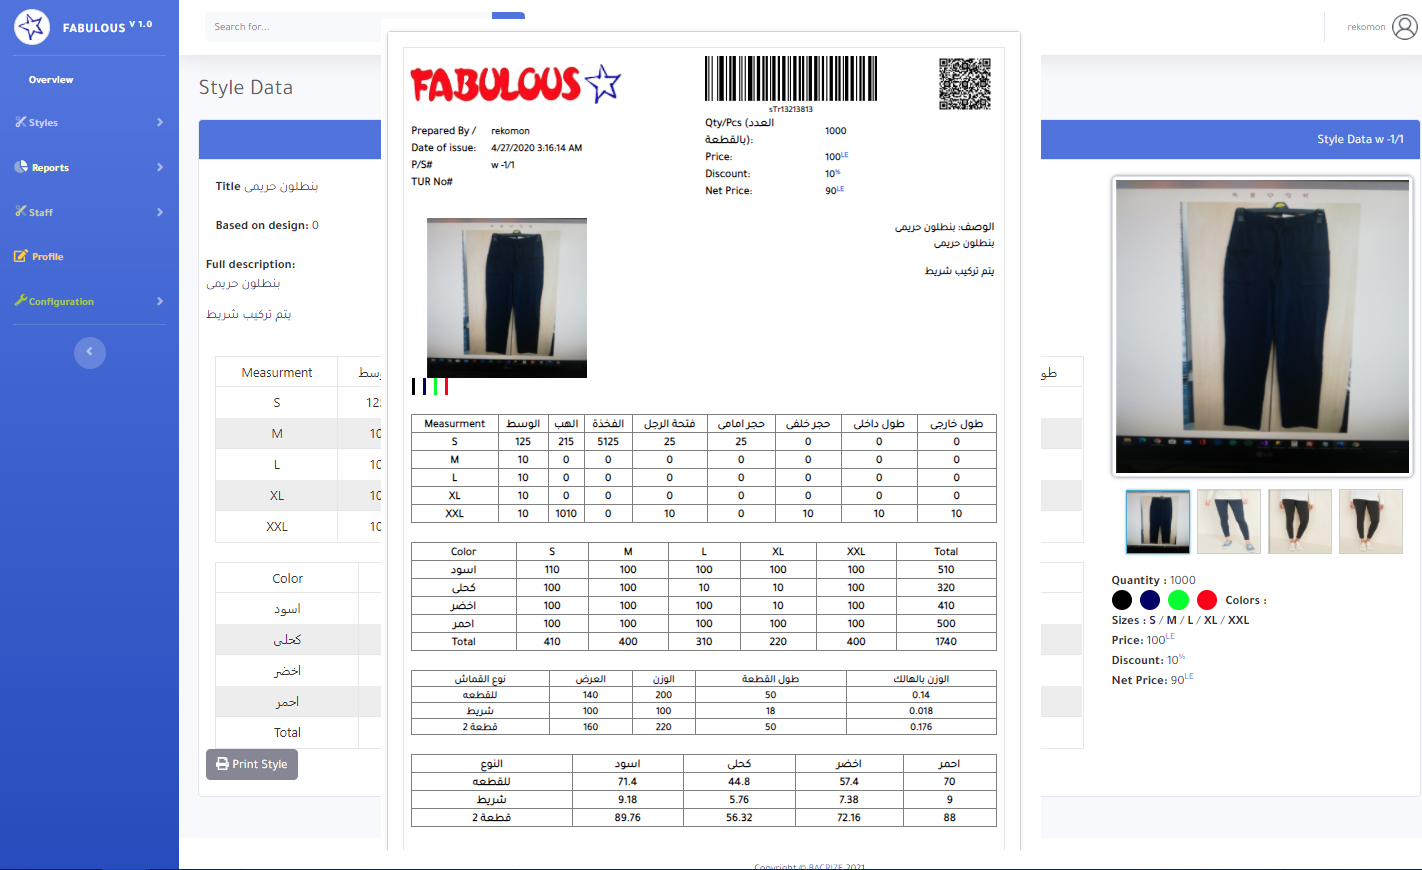This screenshot has width=1422, height=870.
Task: Click the pie chart icon beside Reports
Action: pyautogui.click(x=20, y=167)
